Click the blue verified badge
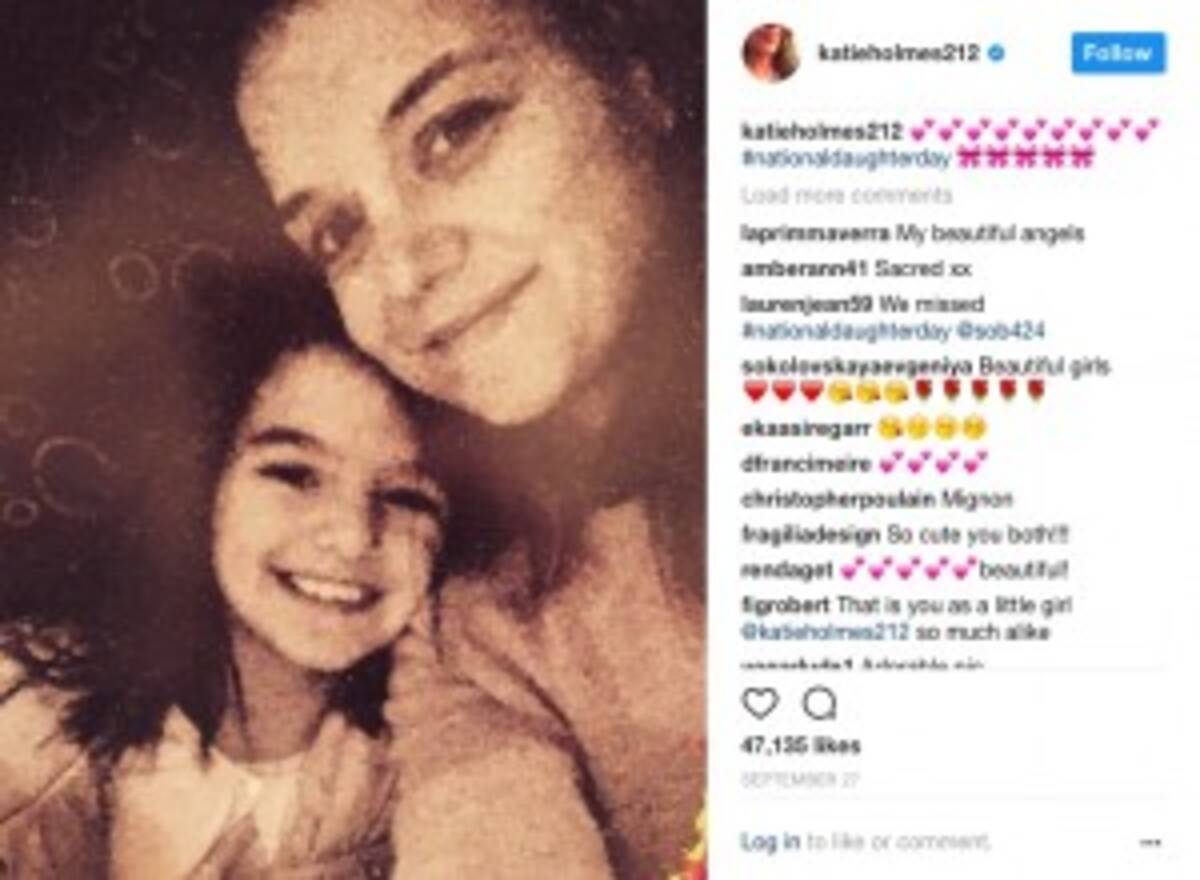Image resolution: width=1200 pixels, height=880 pixels. [x=996, y=52]
